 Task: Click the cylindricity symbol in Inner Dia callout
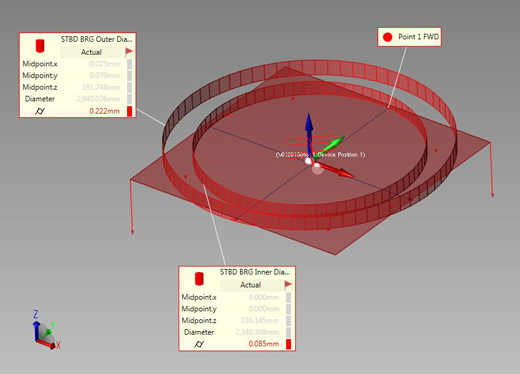199,344
